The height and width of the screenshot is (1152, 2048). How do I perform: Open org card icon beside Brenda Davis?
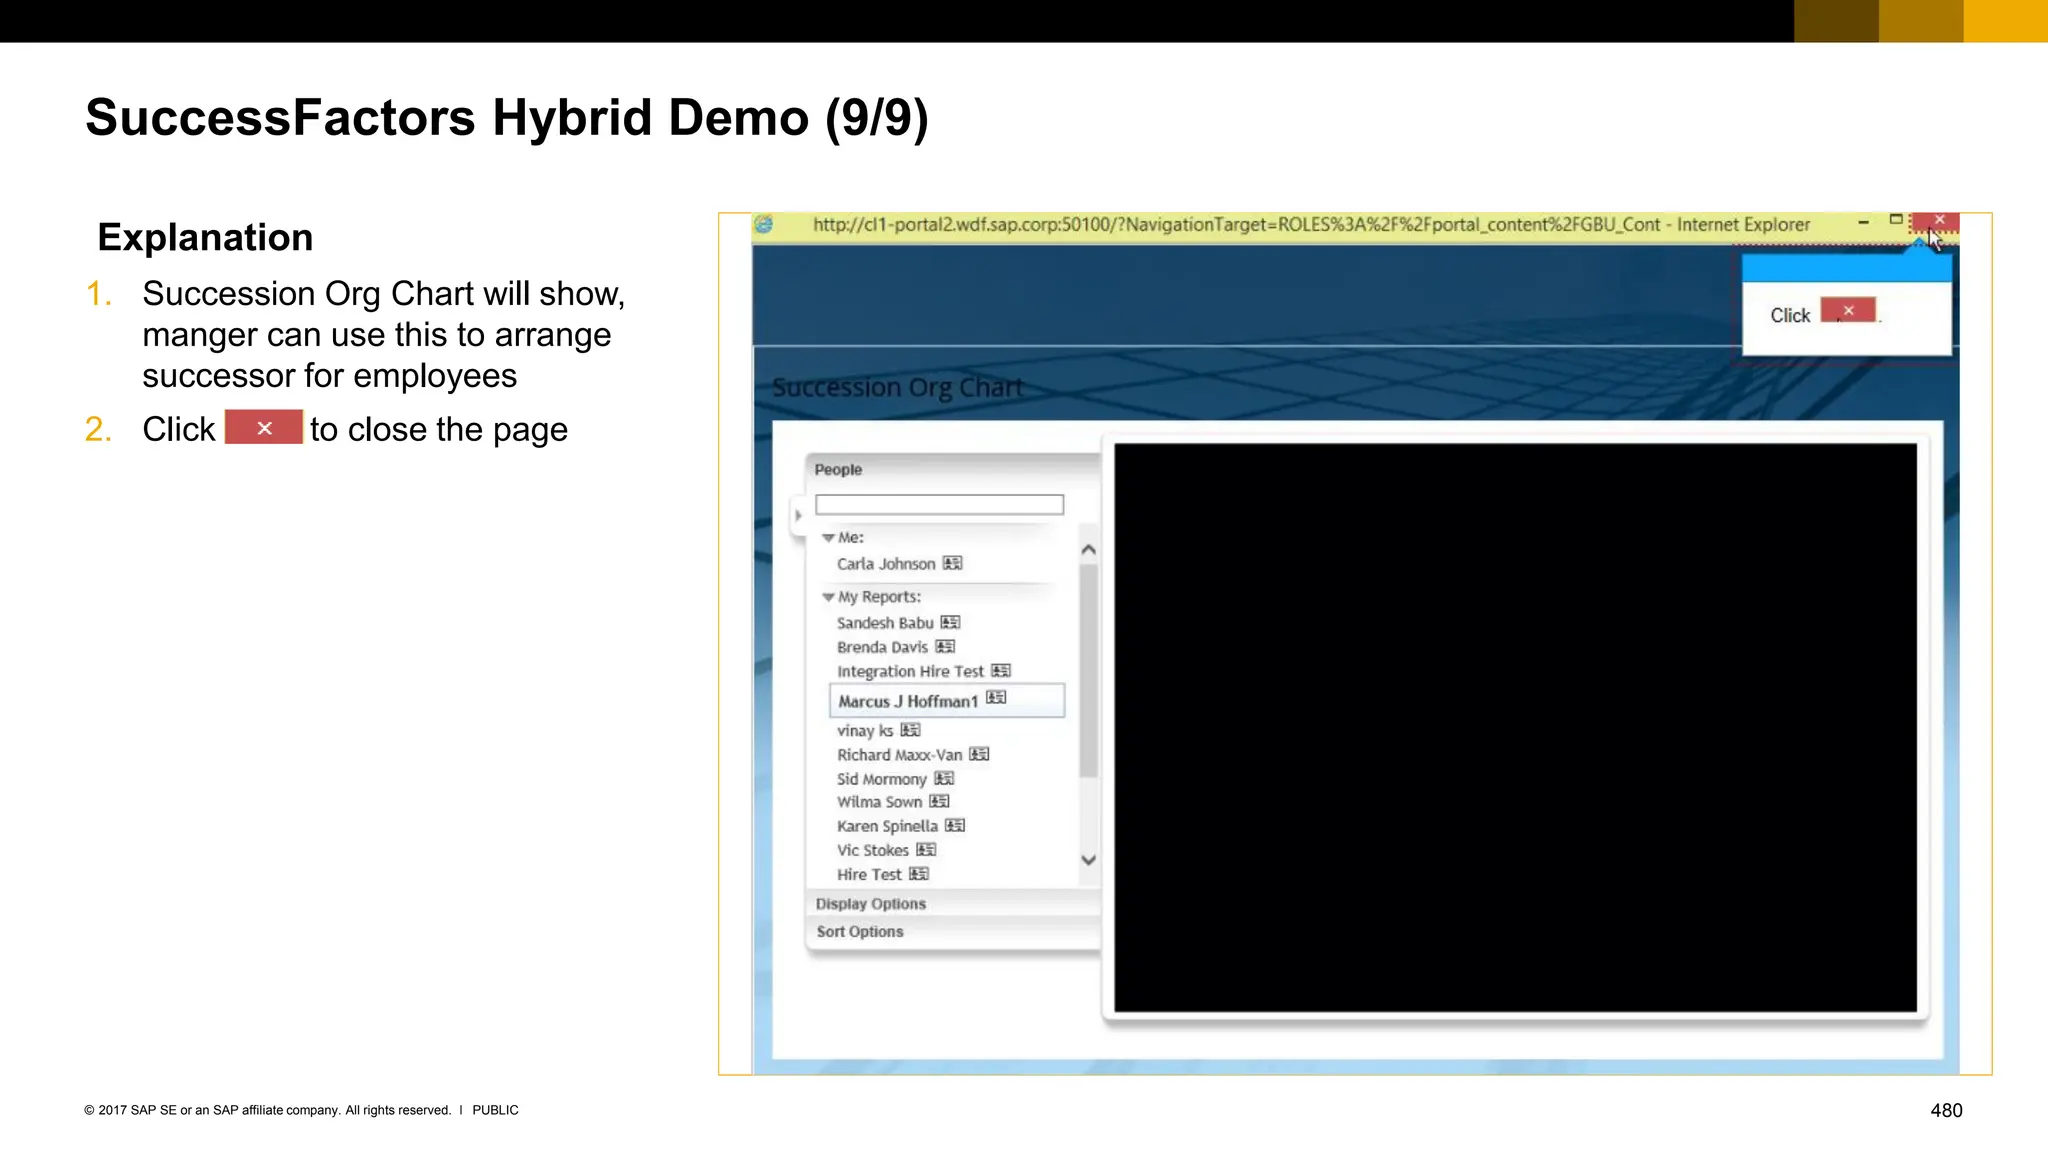click(945, 646)
